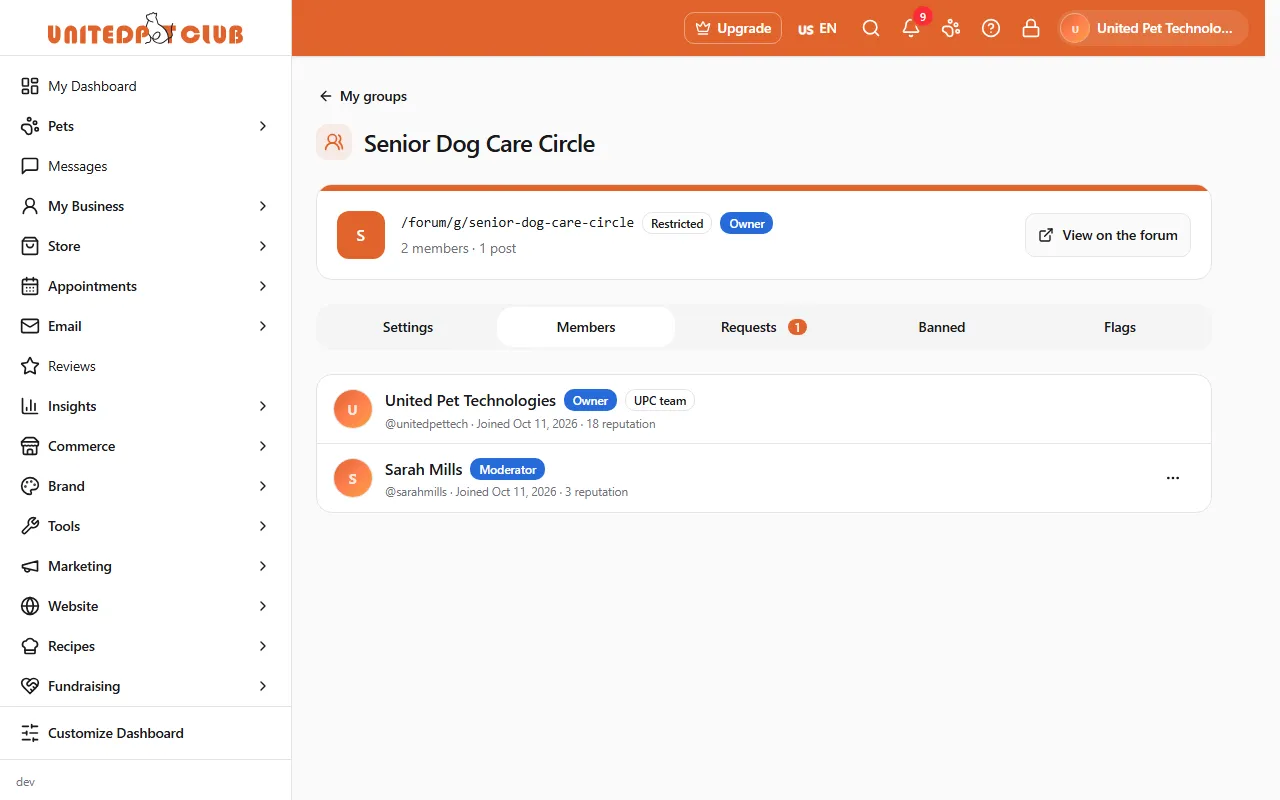Check the notifications bell icon
The image size is (1280, 800).
pyautogui.click(x=911, y=28)
